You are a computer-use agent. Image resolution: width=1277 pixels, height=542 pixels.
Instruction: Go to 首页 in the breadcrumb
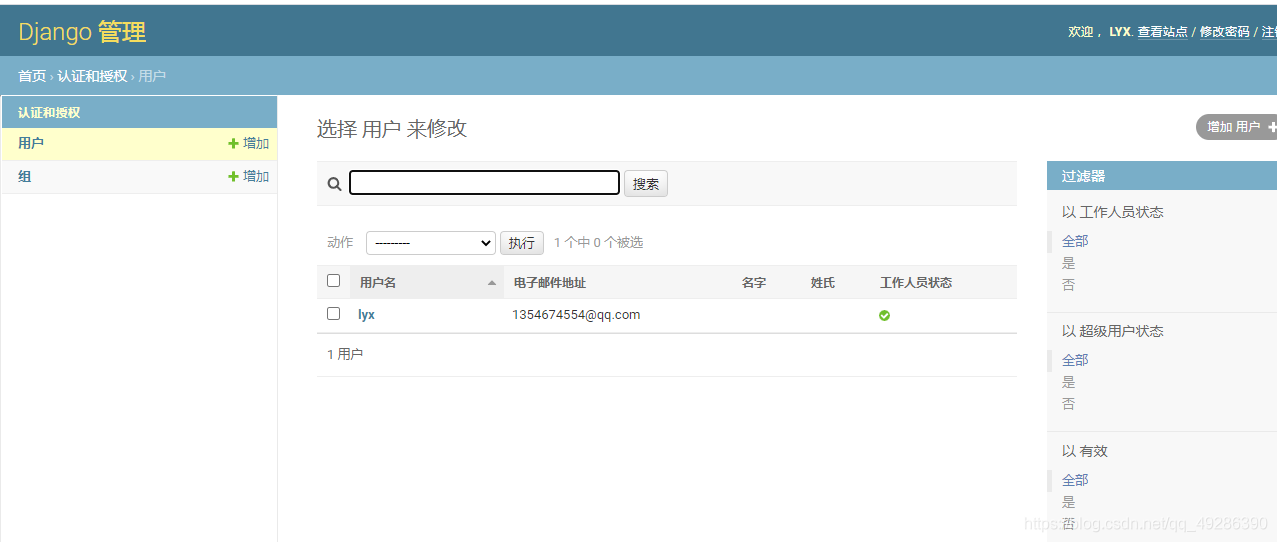tap(32, 76)
